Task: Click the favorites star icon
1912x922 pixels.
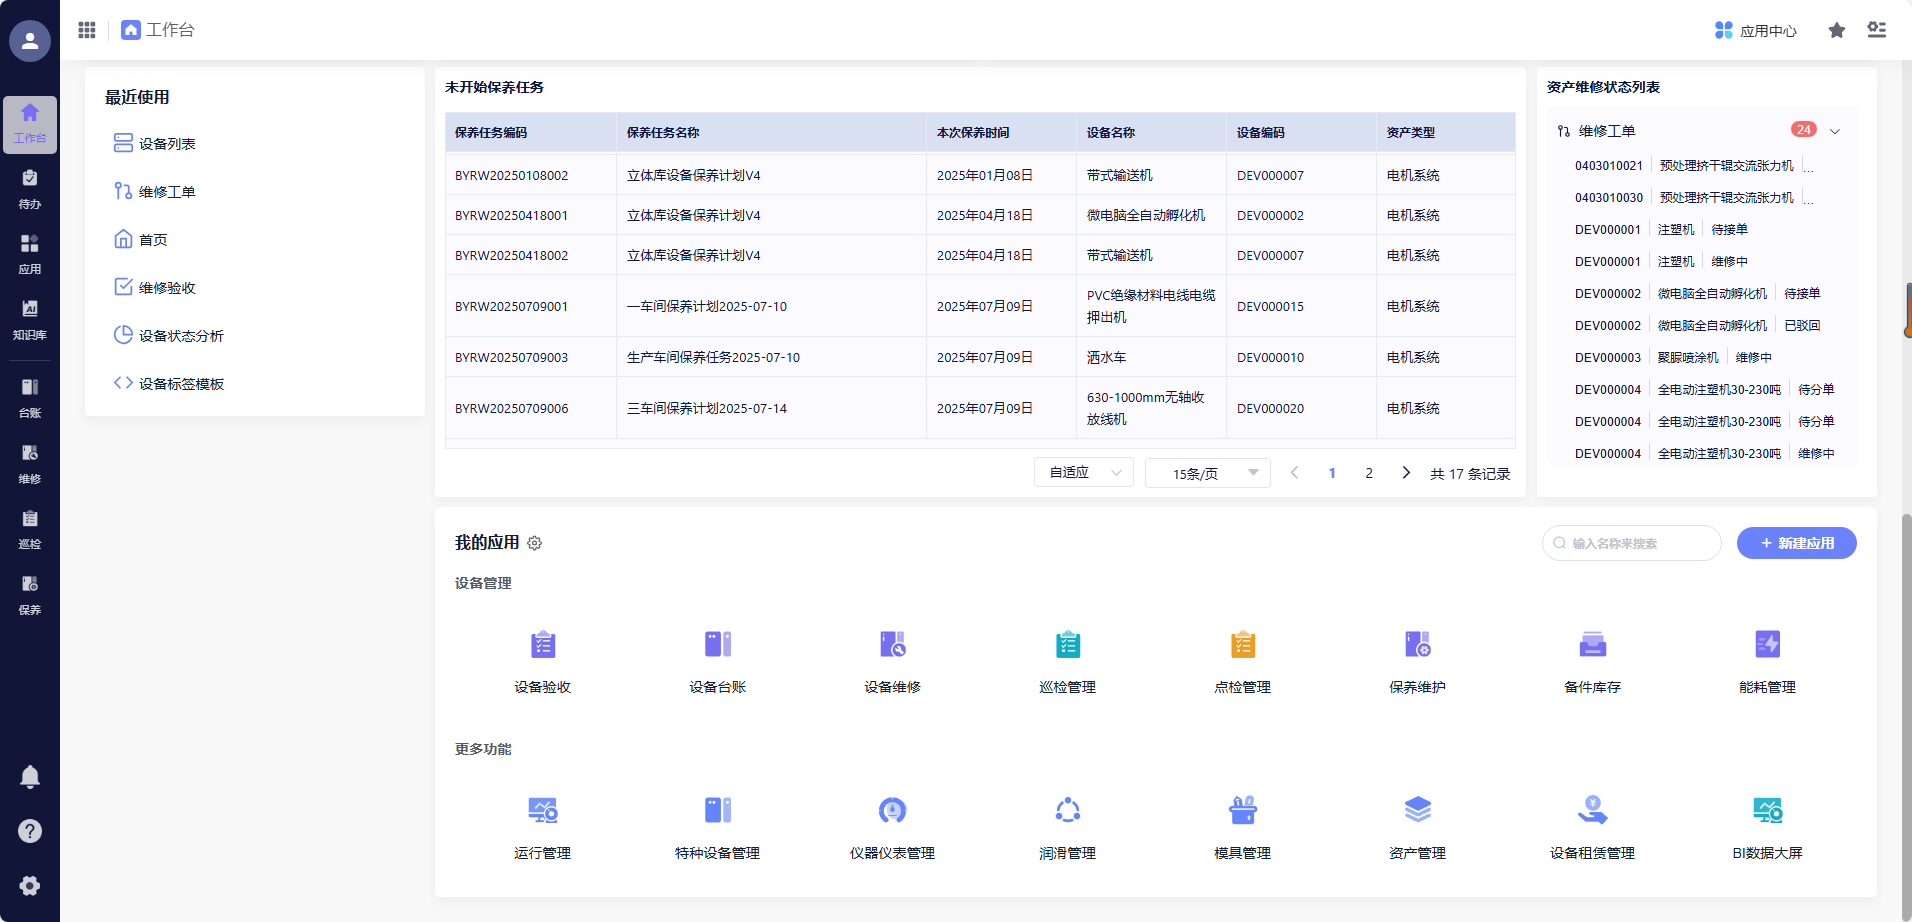Action: [1836, 30]
